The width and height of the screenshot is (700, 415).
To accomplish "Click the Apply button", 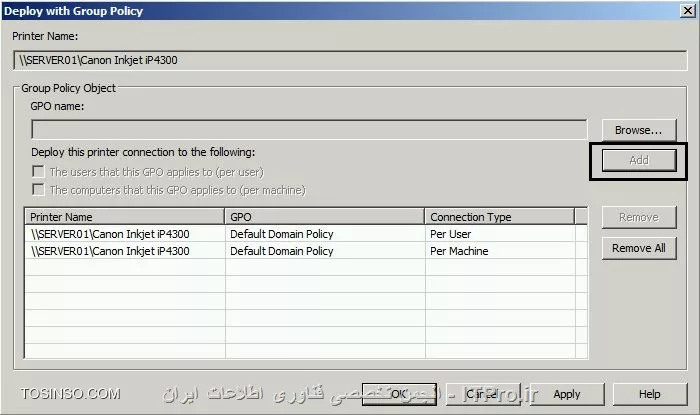I will click(567, 394).
